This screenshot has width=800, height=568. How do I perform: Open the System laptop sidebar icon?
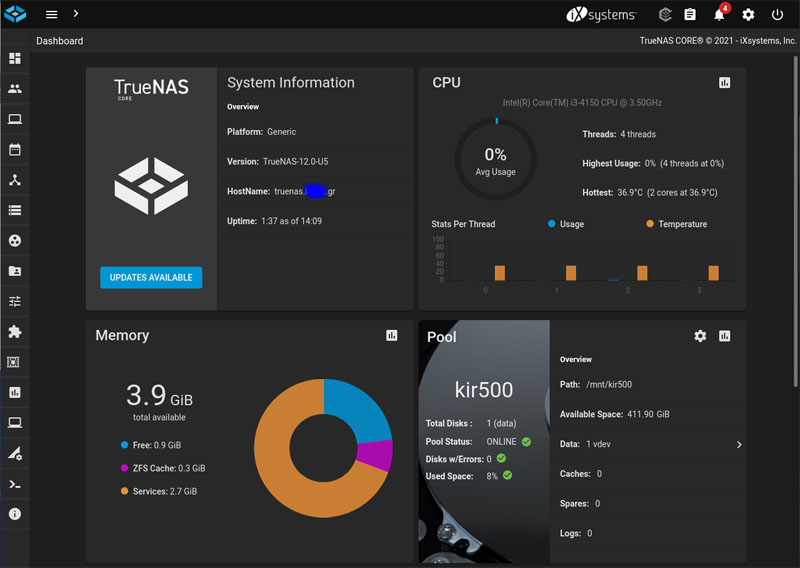pos(15,119)
